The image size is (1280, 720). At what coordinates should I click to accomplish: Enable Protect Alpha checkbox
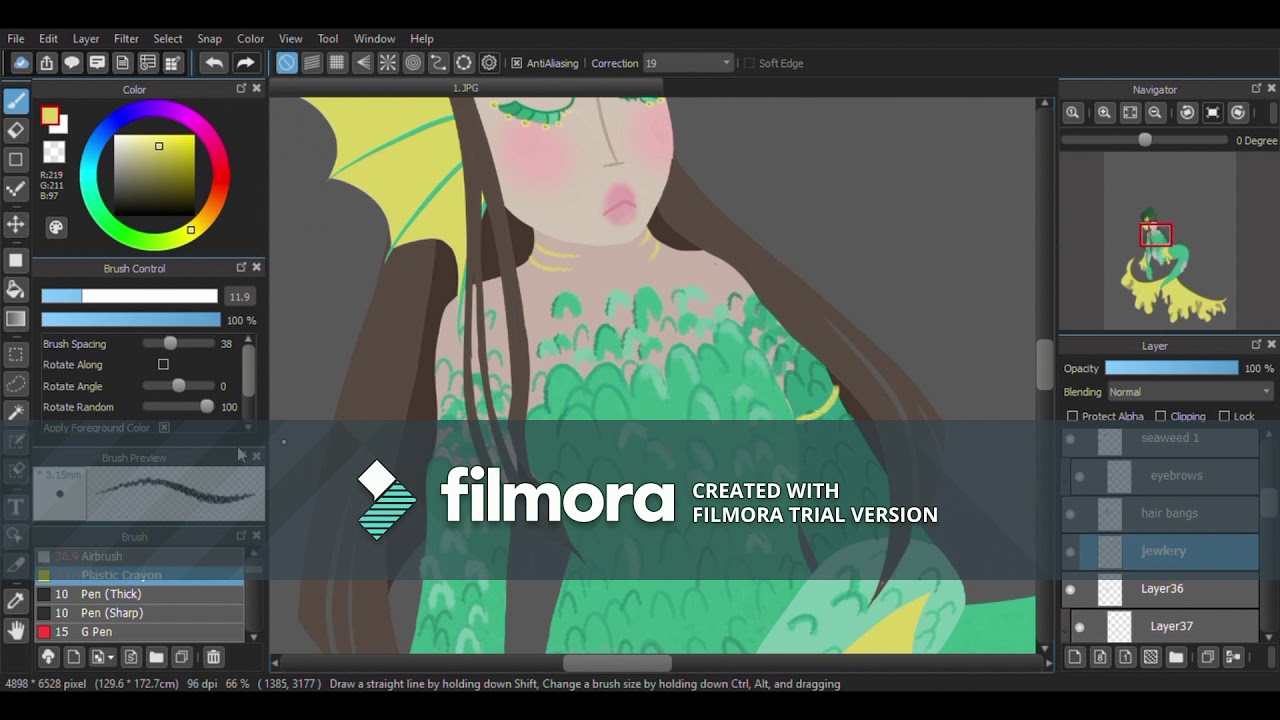[1072, 416]
